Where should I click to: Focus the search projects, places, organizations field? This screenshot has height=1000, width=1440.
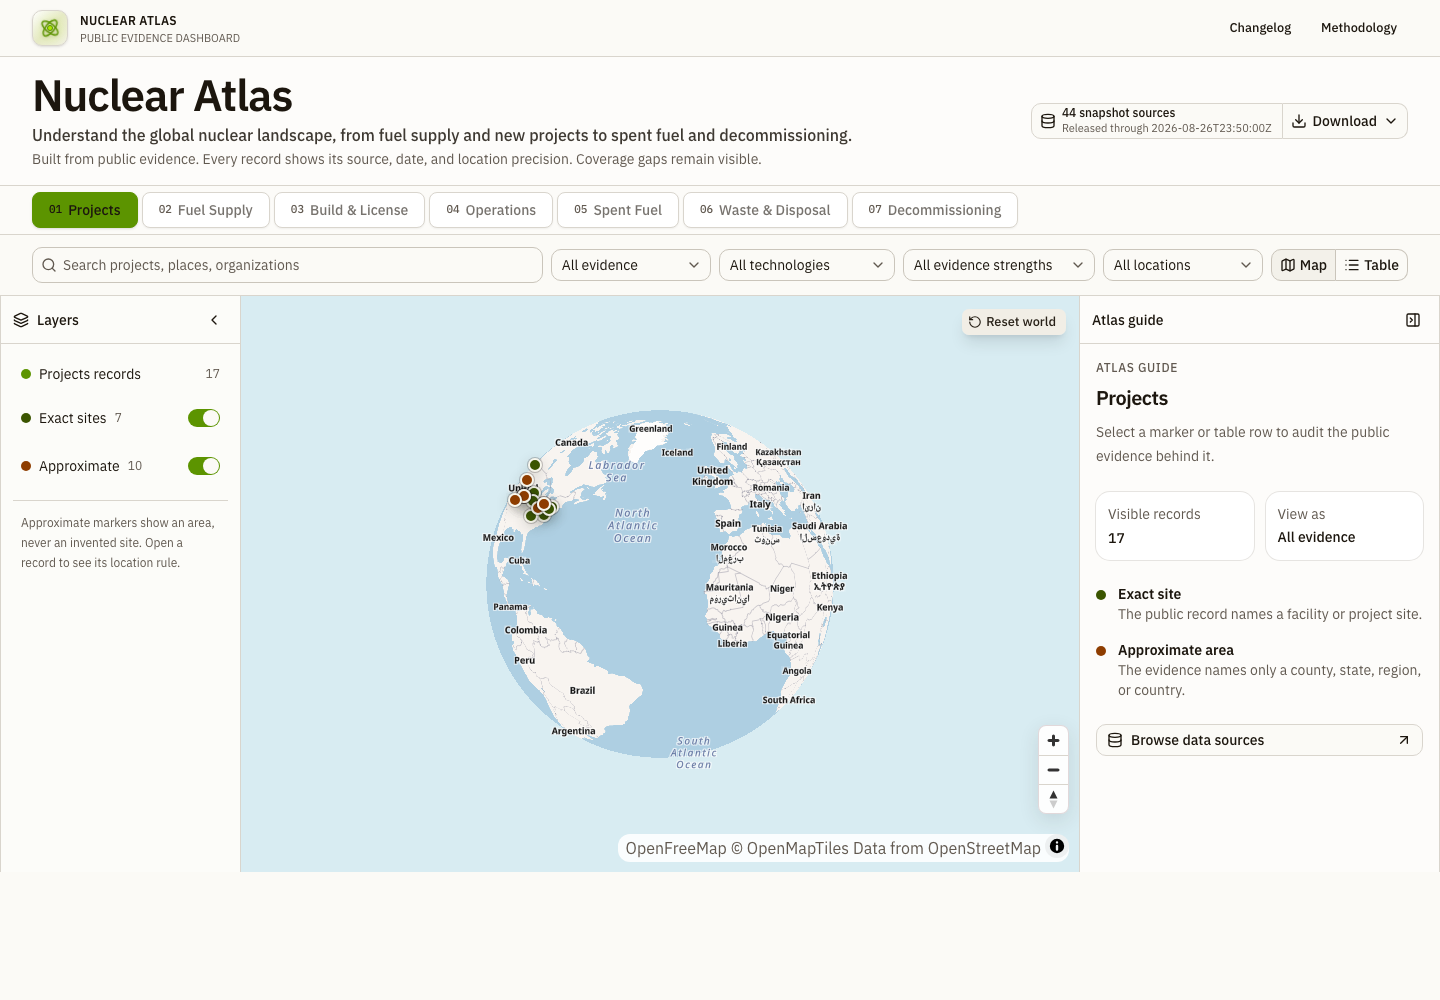click(287, 265)
